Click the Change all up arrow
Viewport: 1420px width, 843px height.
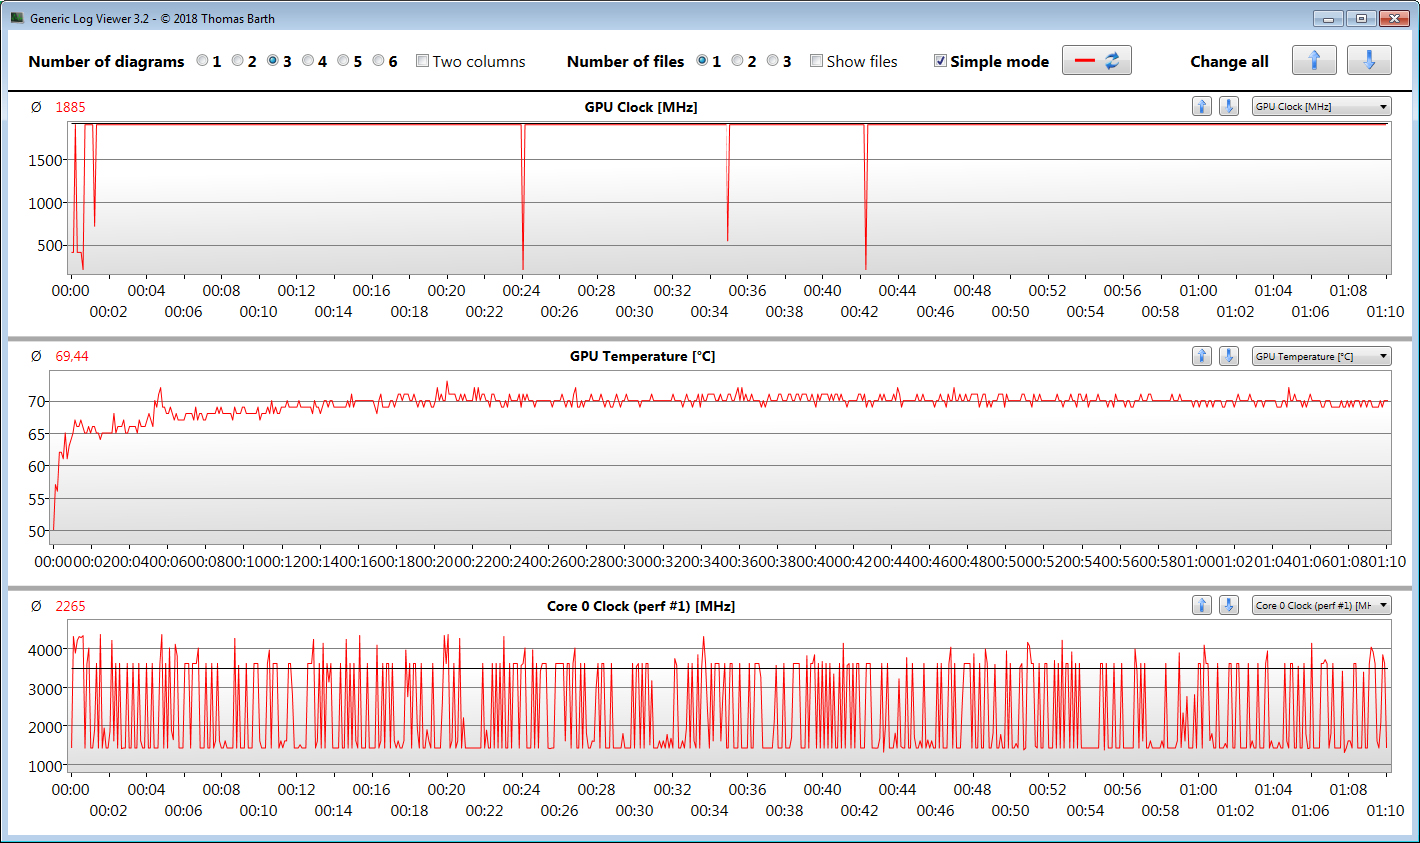(x=1314, y=61)
